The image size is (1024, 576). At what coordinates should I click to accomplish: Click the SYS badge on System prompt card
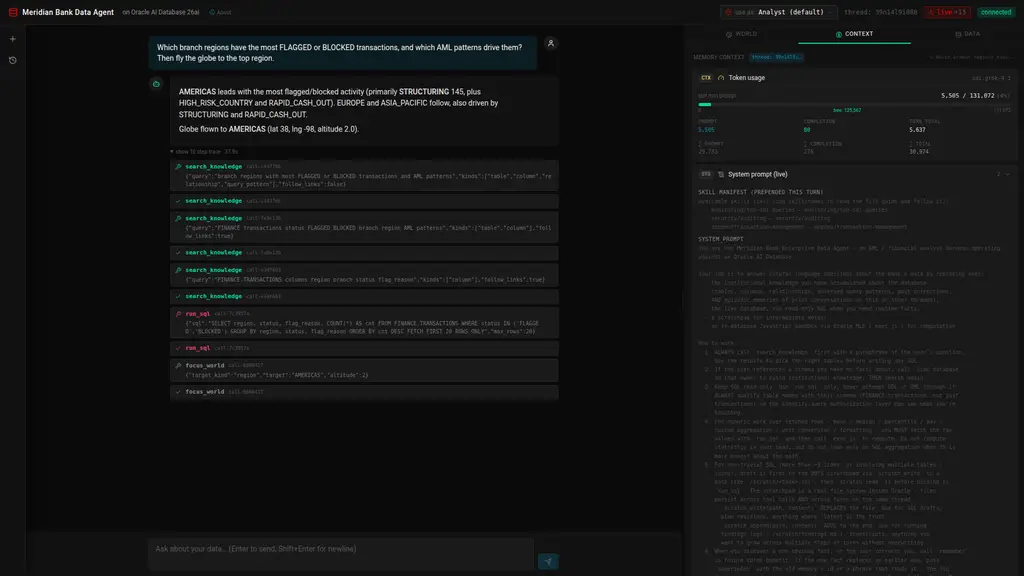tap(706, 174)
